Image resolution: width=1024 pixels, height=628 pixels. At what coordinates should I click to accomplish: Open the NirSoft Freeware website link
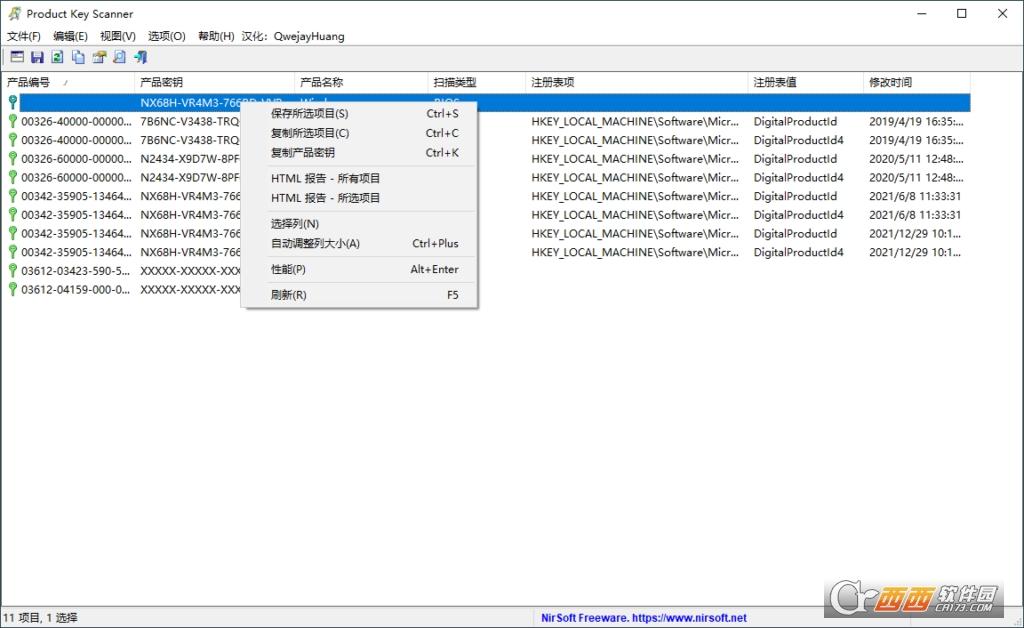click(x=644, y=618)
